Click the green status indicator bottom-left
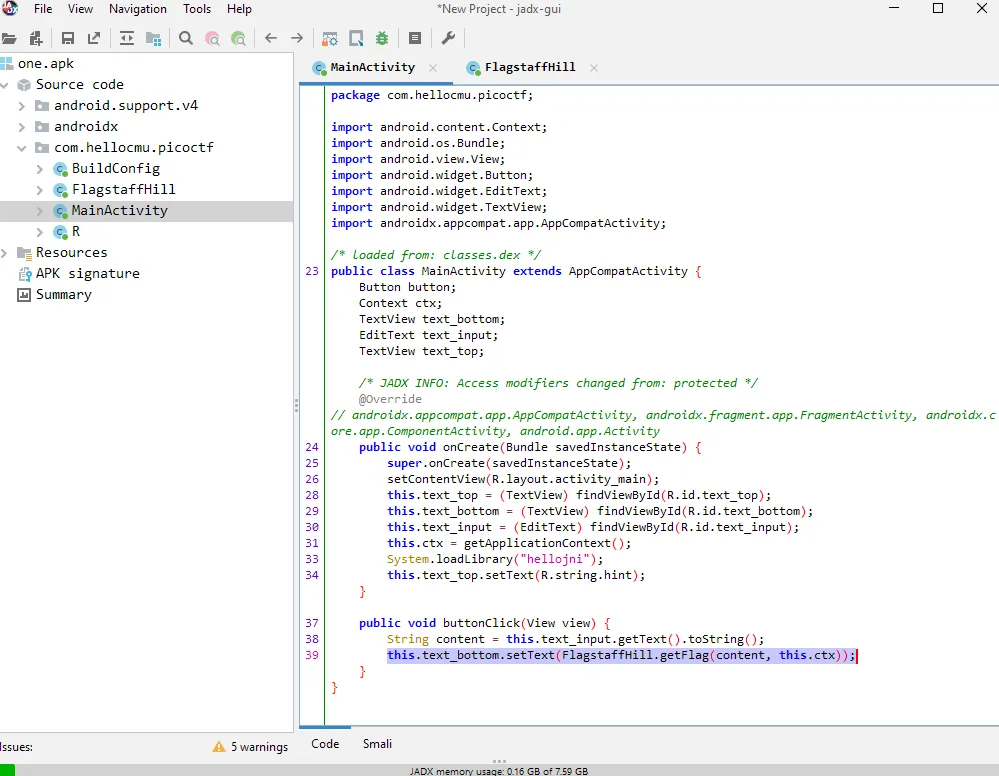 (x=7, y=770)
